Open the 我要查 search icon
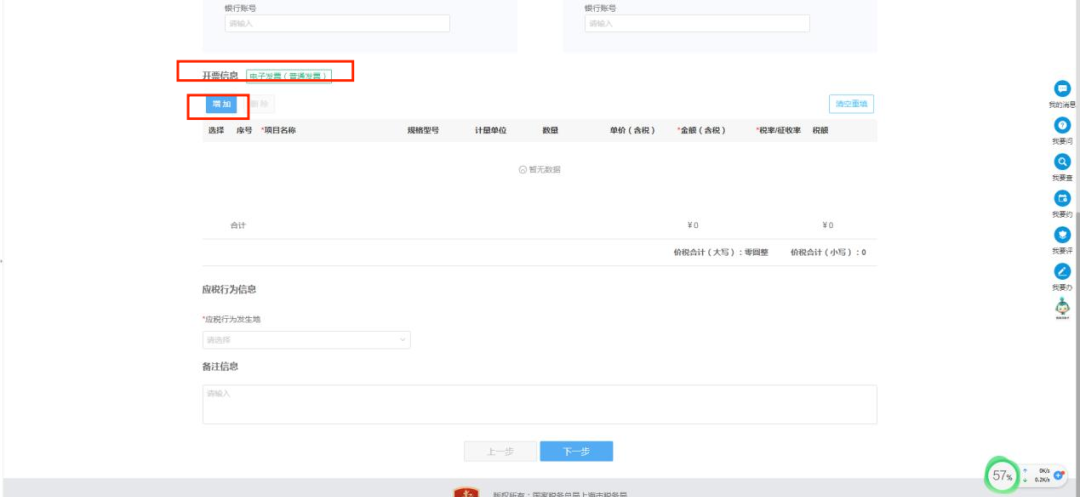This screenshot has height=497, width=1080. point(1062,162)
